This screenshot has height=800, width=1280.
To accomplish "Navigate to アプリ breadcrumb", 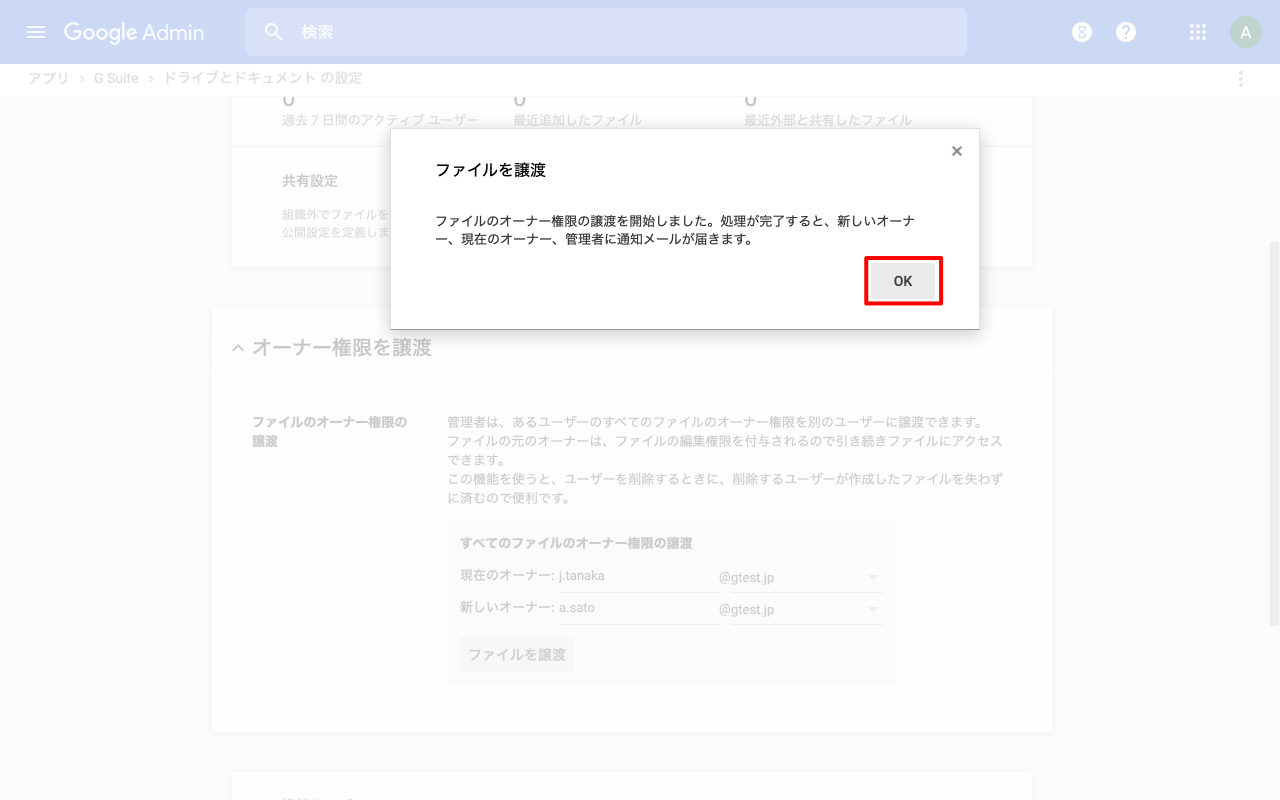I will (48, 78).
